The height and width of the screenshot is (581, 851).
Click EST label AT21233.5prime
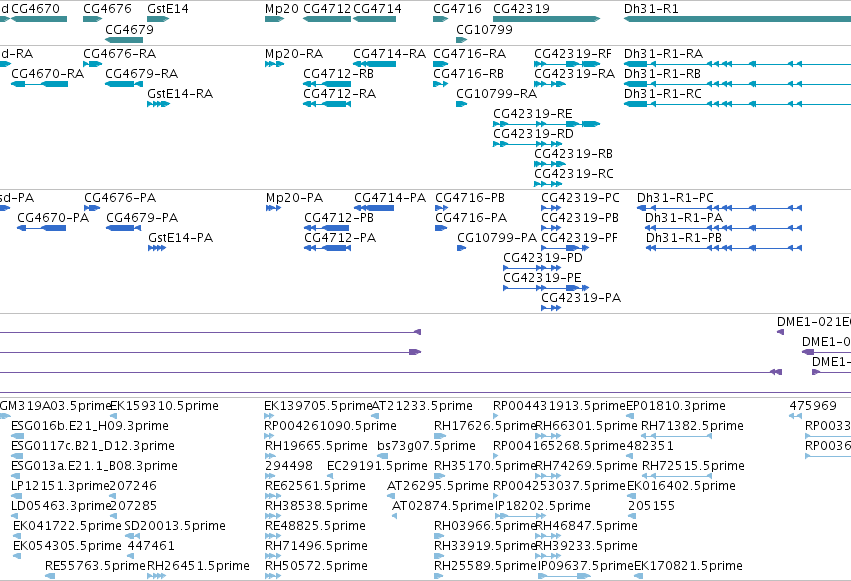[422, 406]
